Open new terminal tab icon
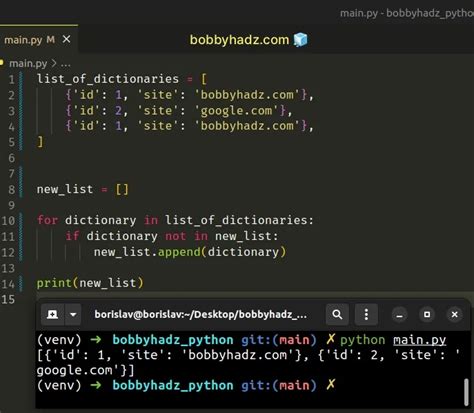This screenshot has width=474, height=413. (52, 314)
